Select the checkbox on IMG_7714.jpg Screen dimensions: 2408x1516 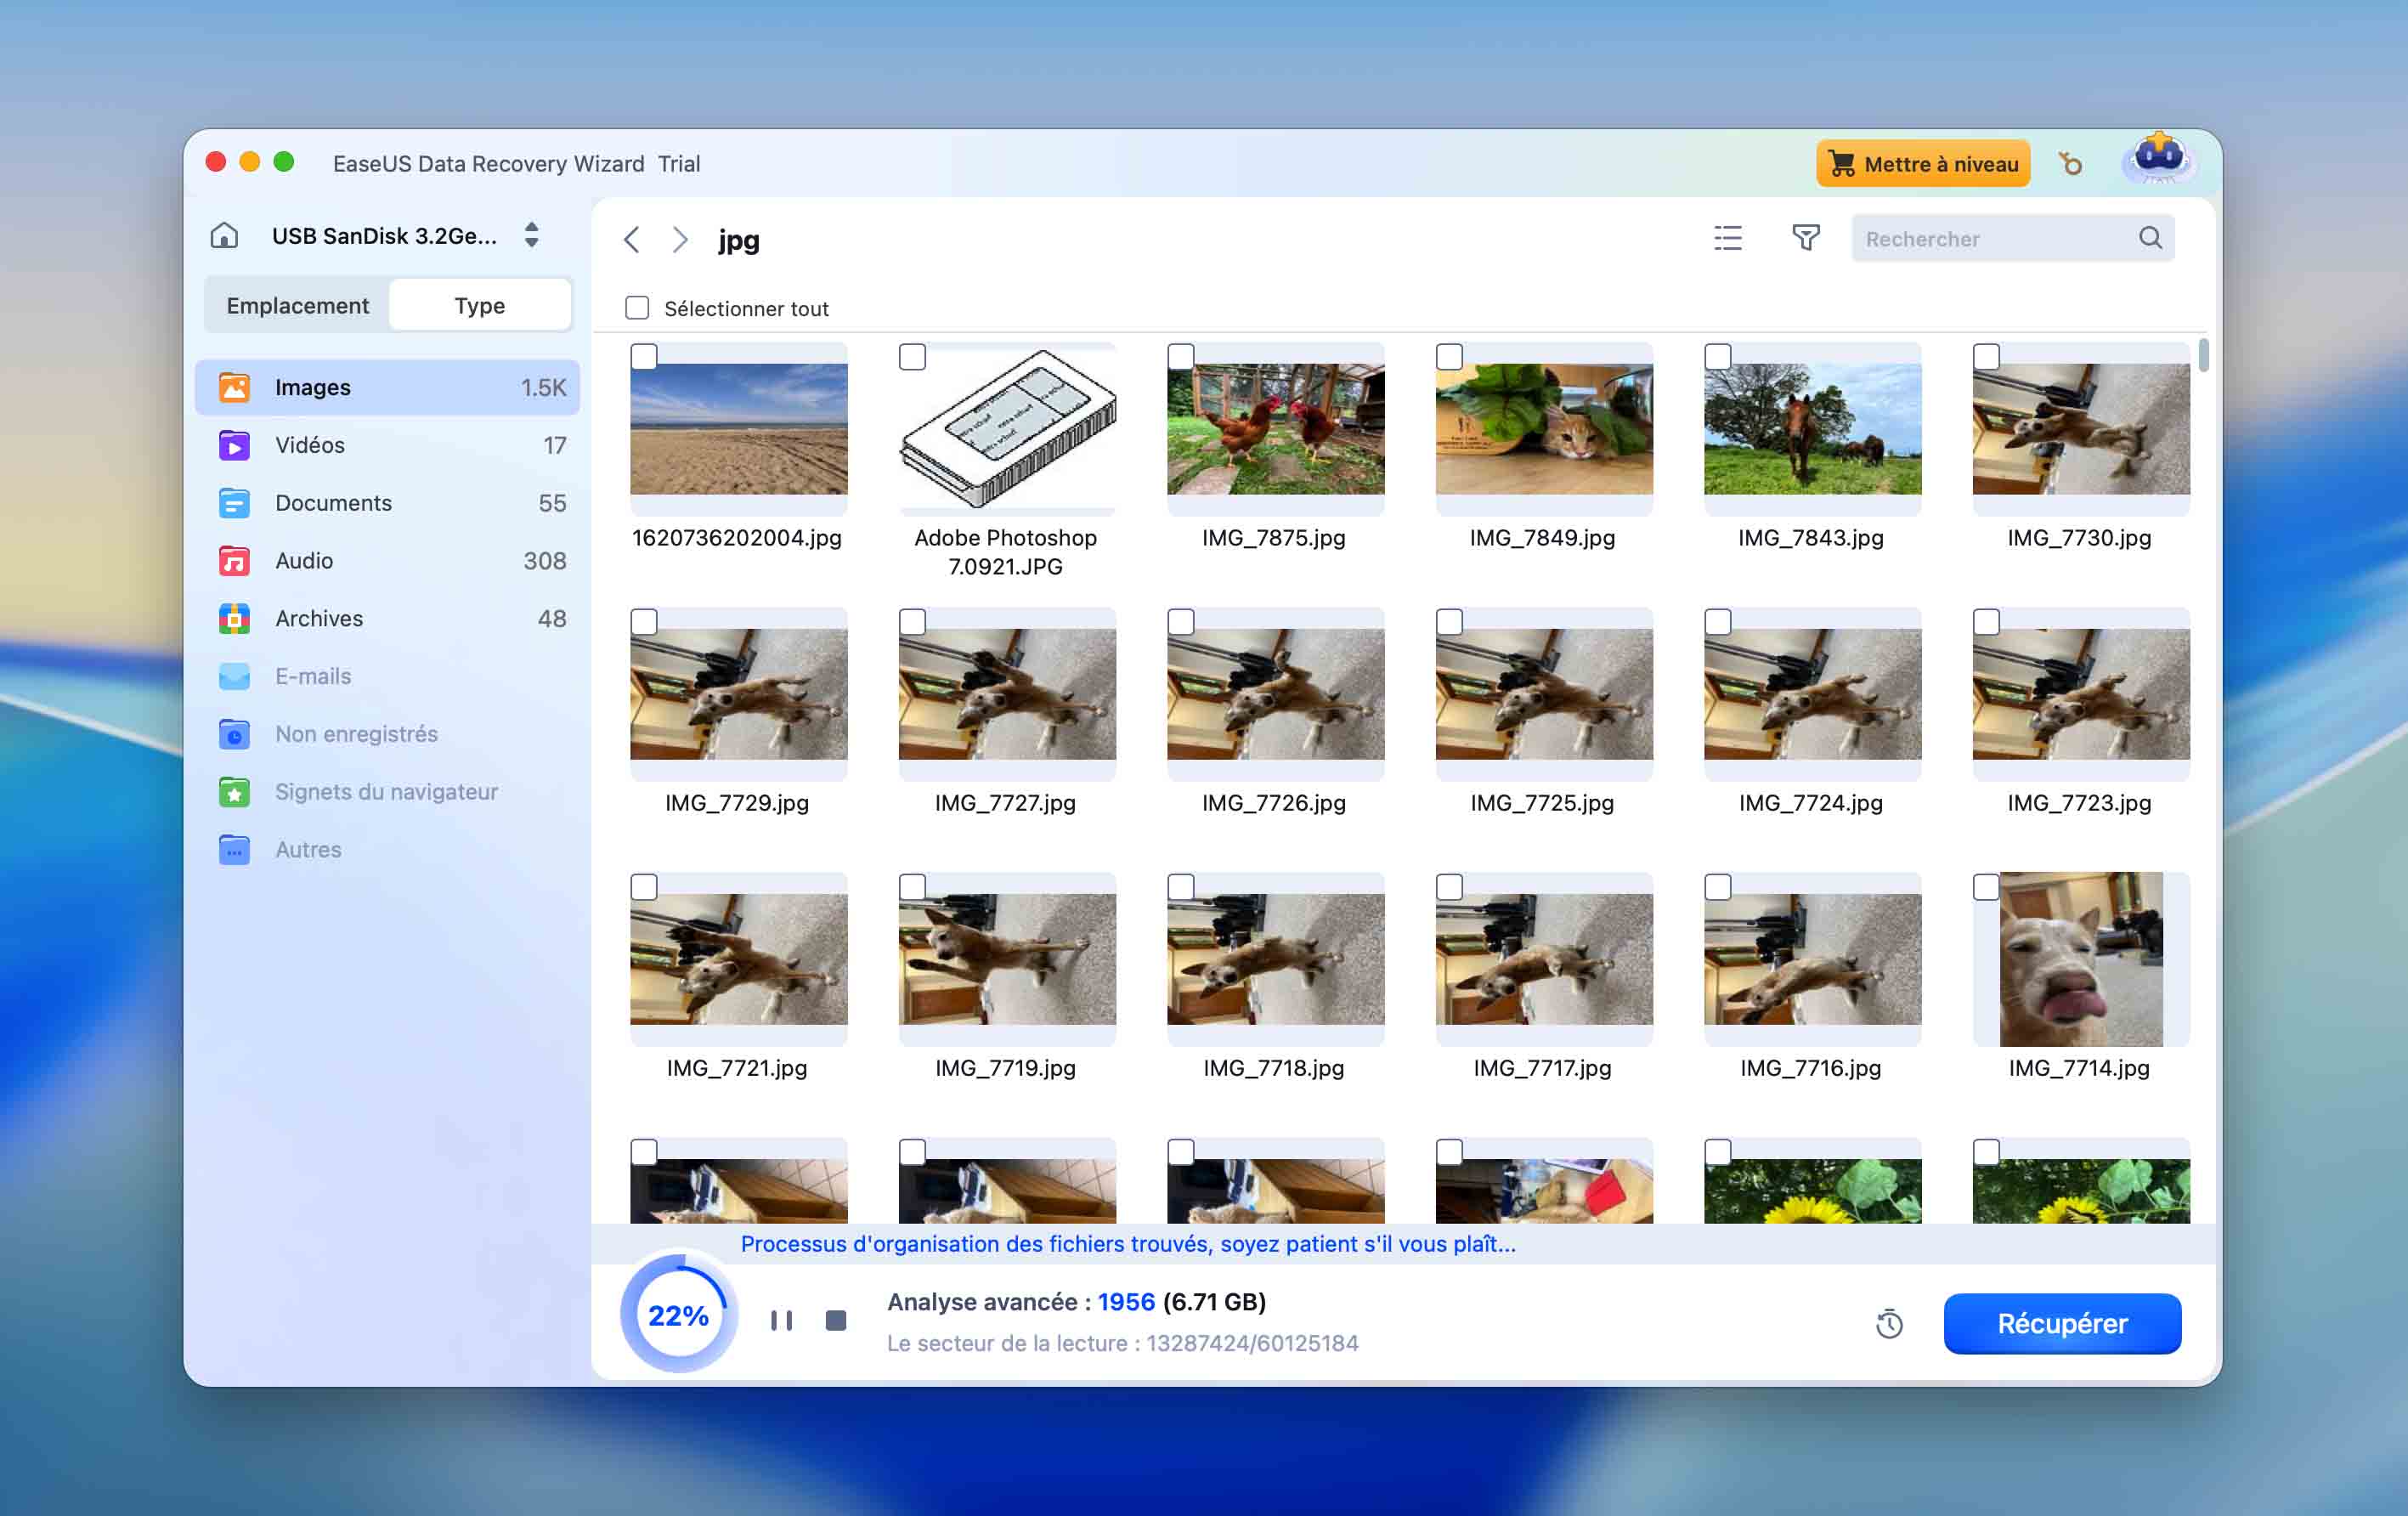1987,887
